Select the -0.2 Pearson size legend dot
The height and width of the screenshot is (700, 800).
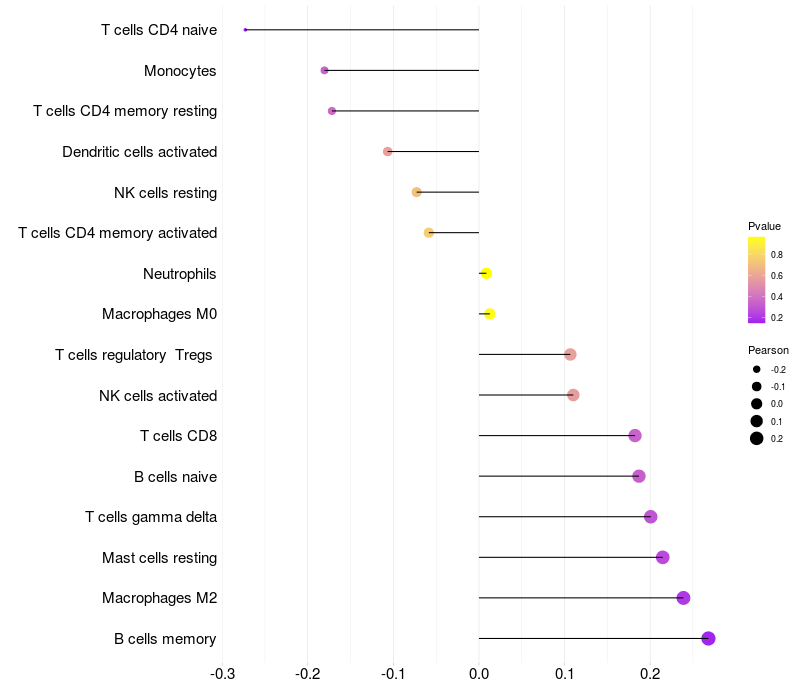pyautogui.click(x=756, y=369)
